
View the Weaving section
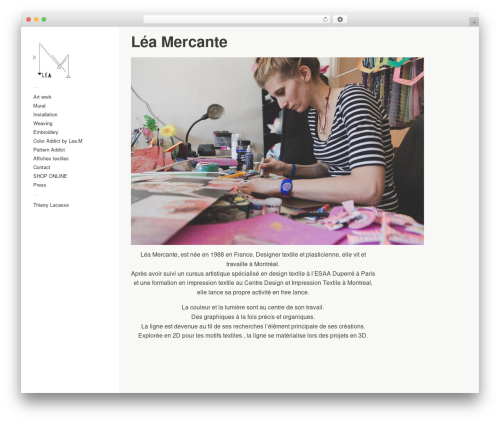pos(43,123)
